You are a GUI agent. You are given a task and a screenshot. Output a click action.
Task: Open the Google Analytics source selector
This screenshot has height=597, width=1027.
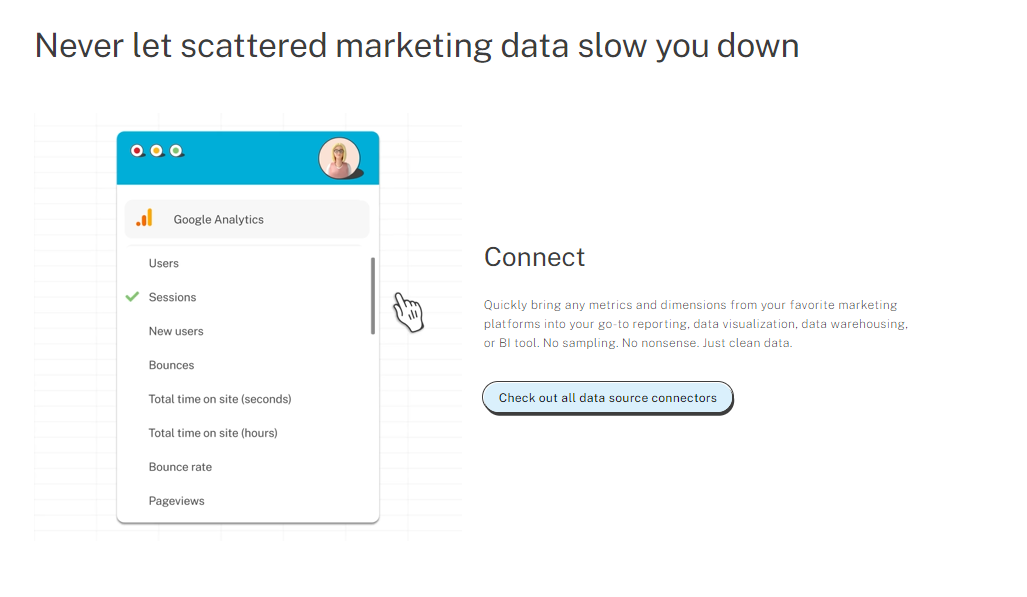247,219
